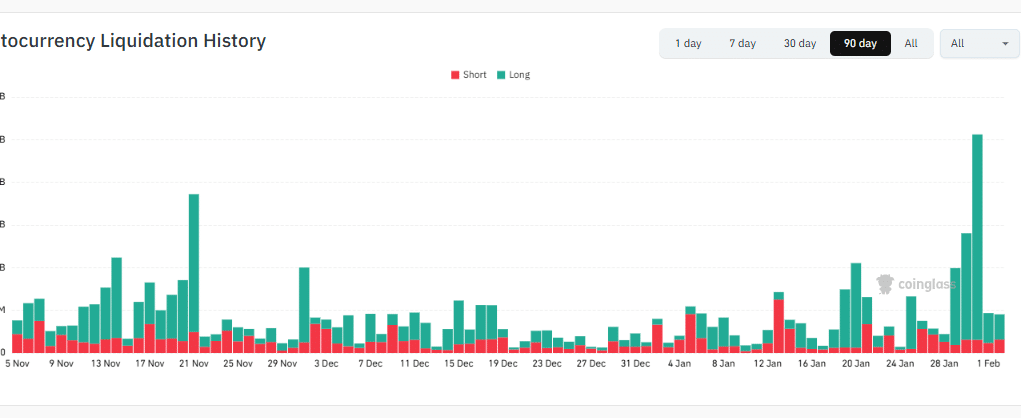The height and width of the screenshot is (418, 1021).
Task: Click the tall red bar near 12 Jan
Action: point(778,326)
